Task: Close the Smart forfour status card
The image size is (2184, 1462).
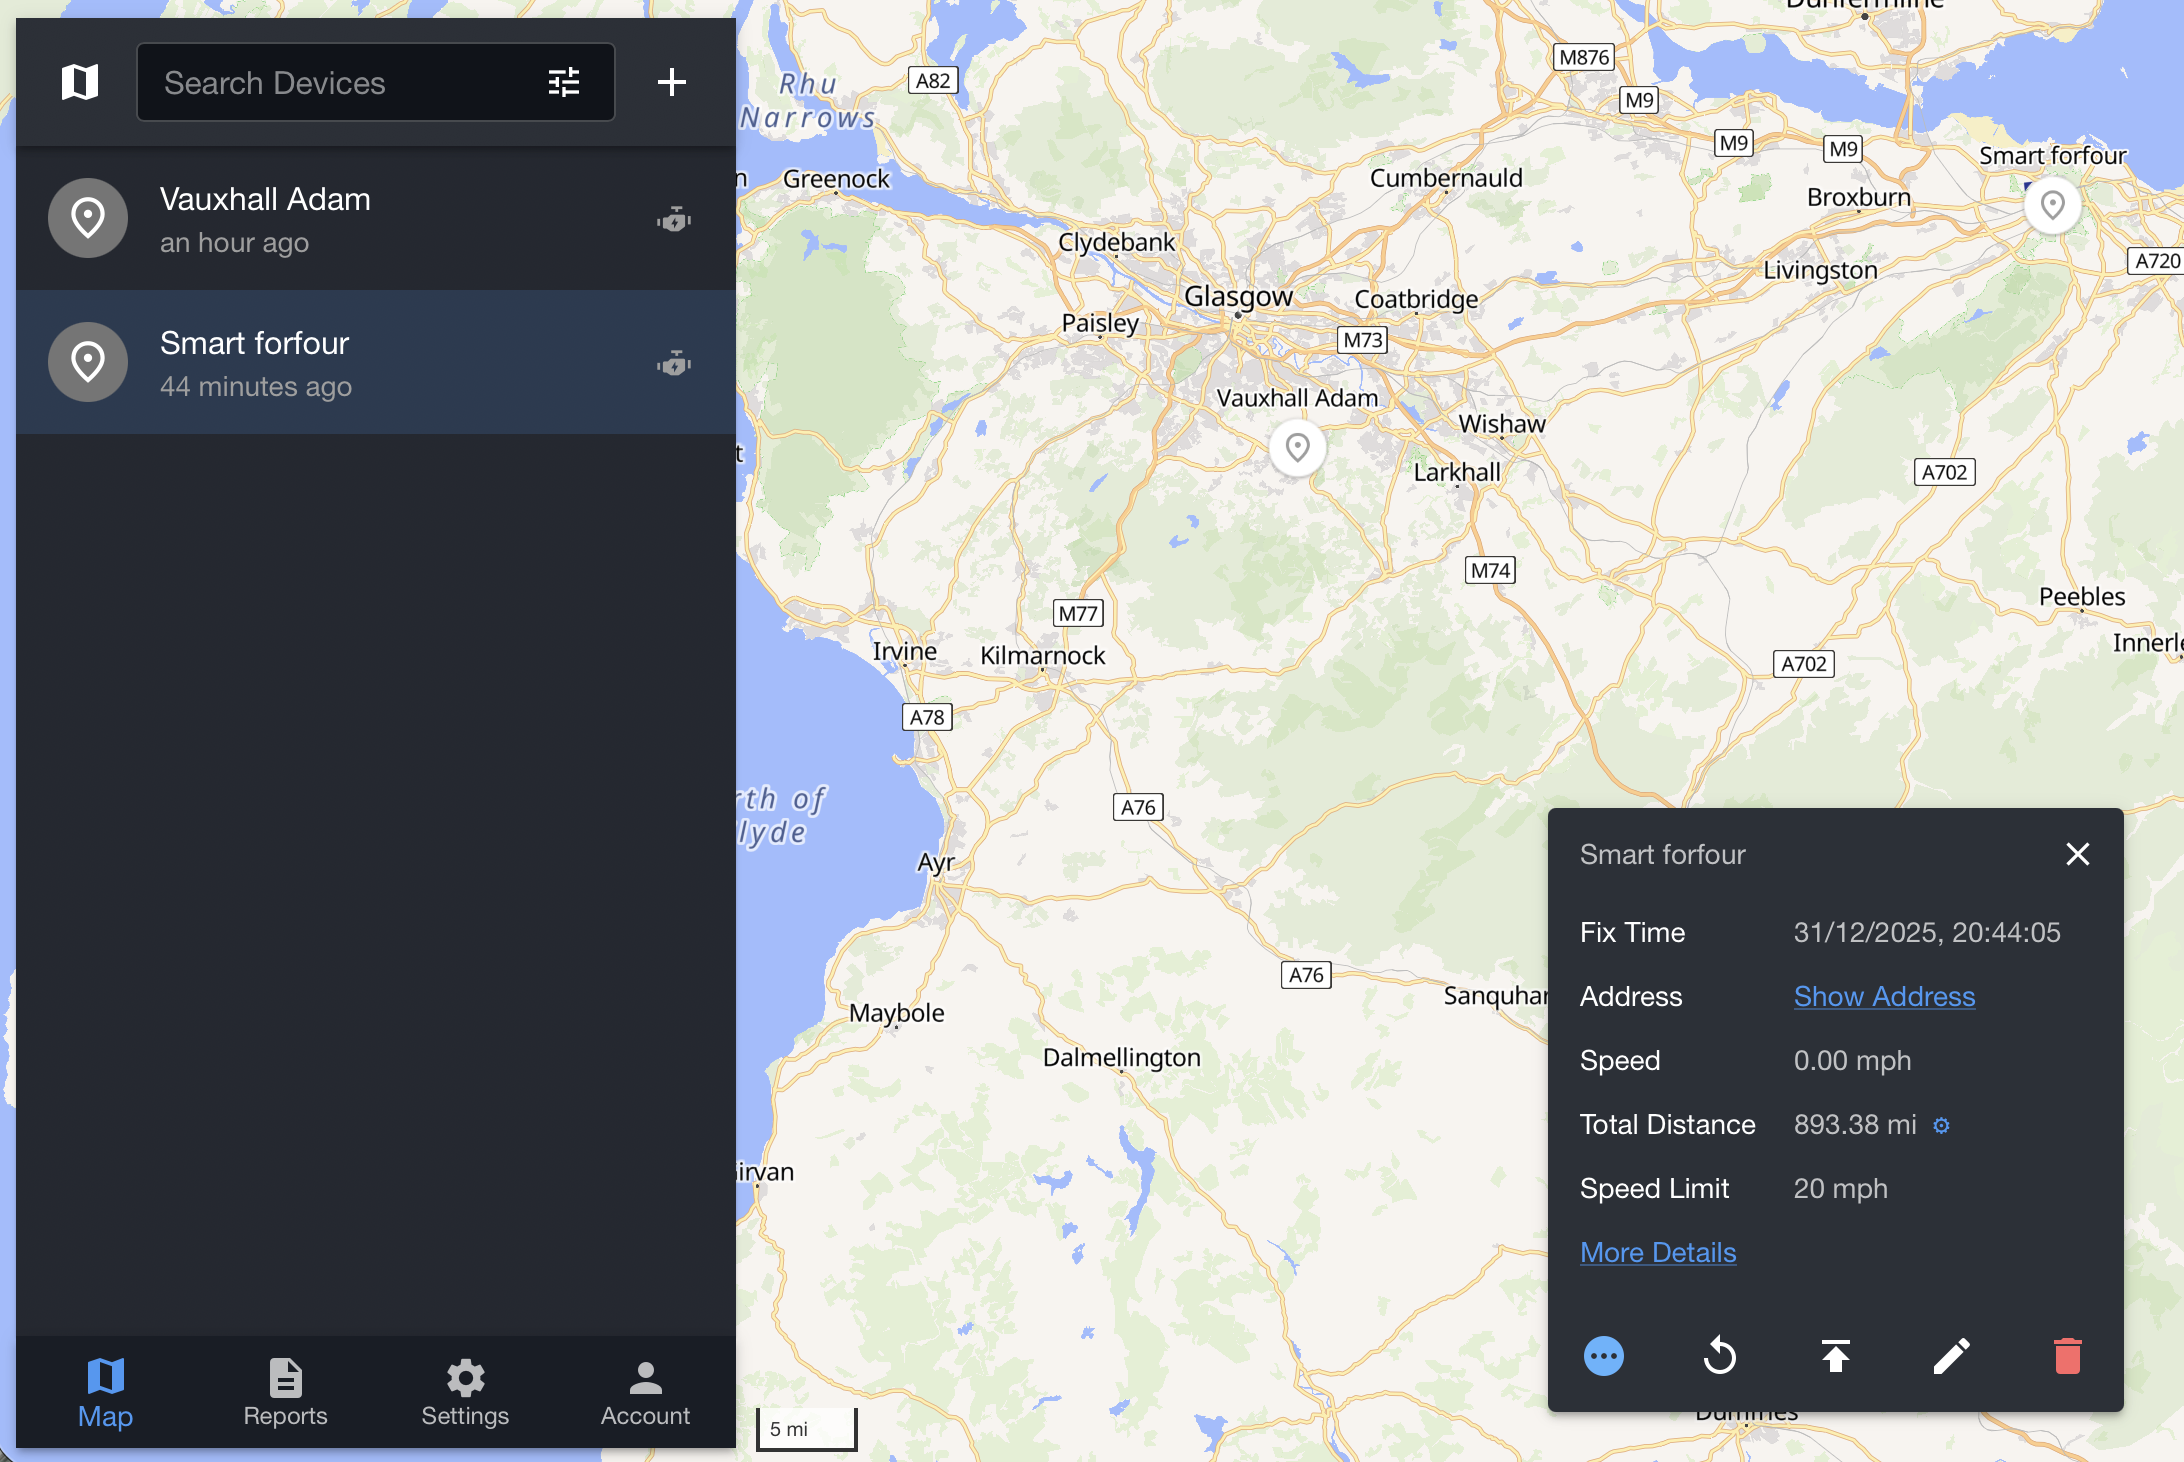Action: click(2077, 854)
